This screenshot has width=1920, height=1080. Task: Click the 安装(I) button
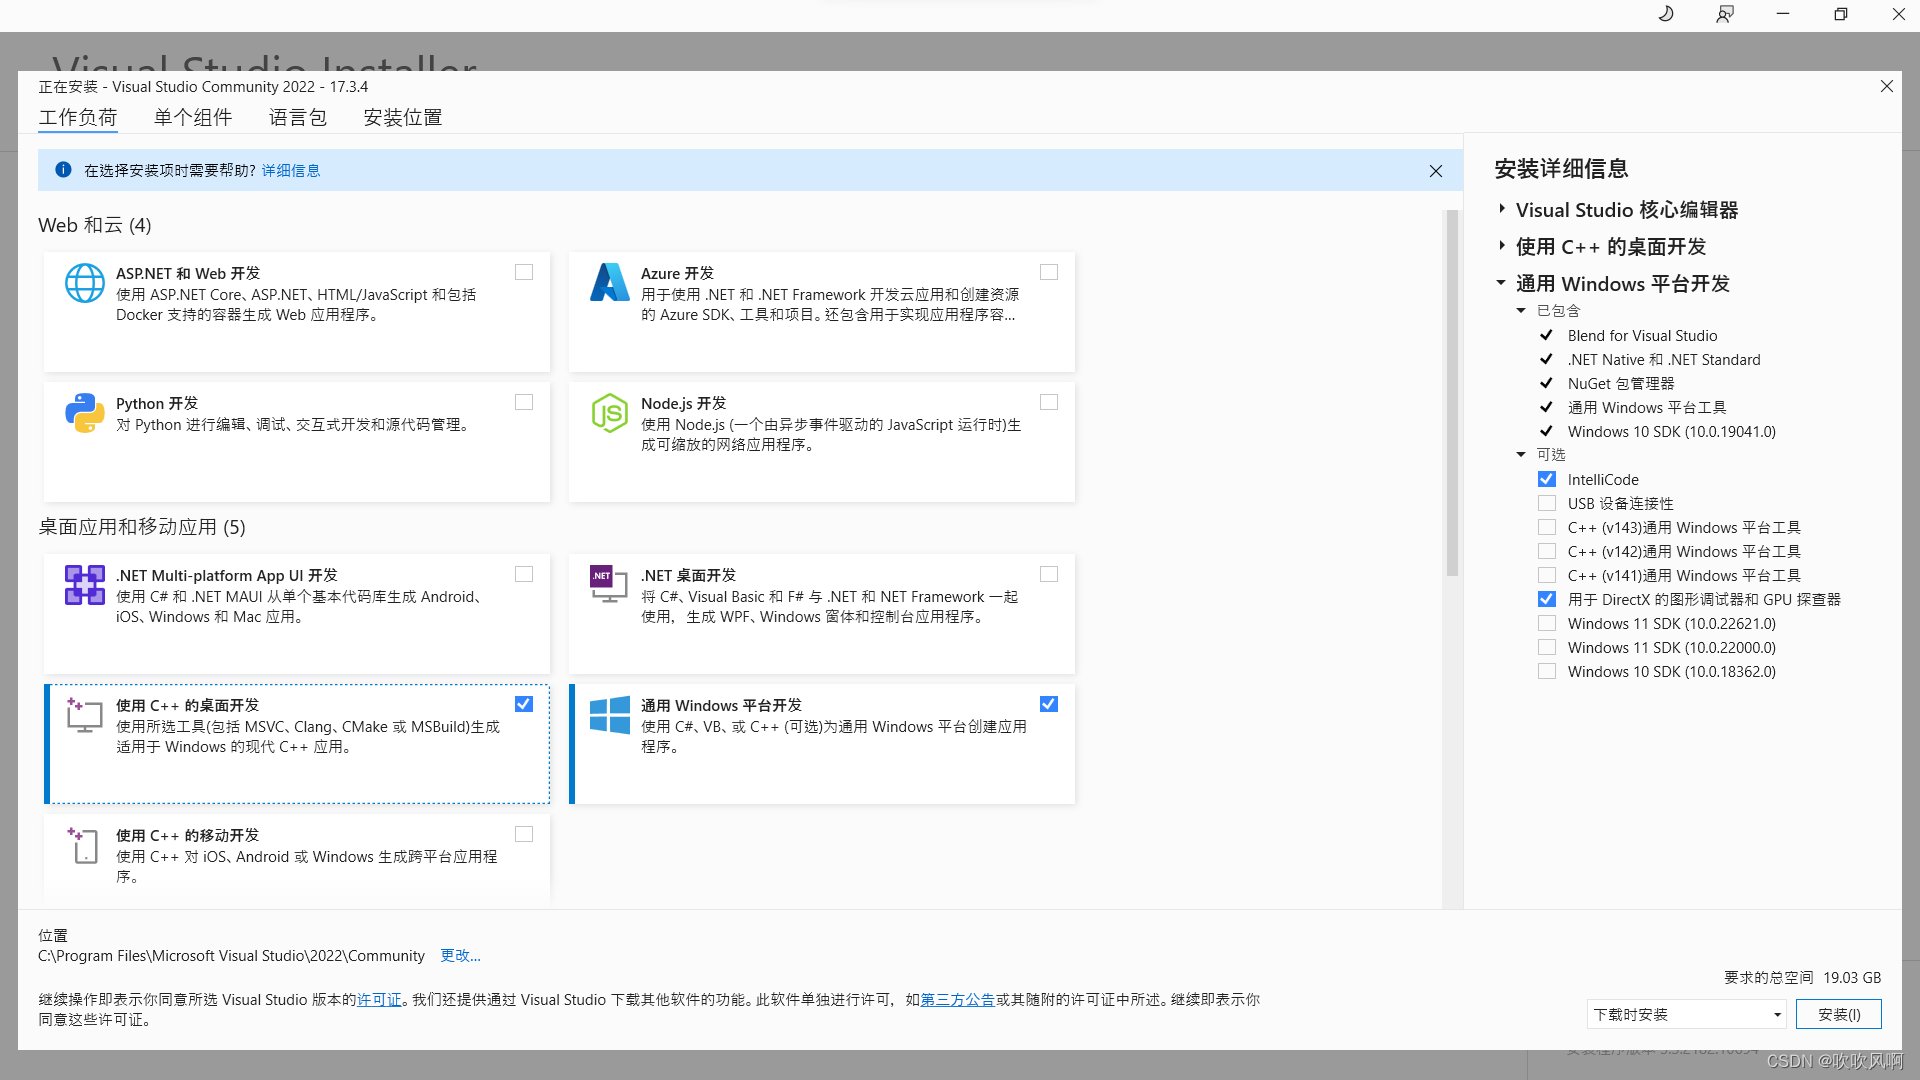tap(1839, 1014)
